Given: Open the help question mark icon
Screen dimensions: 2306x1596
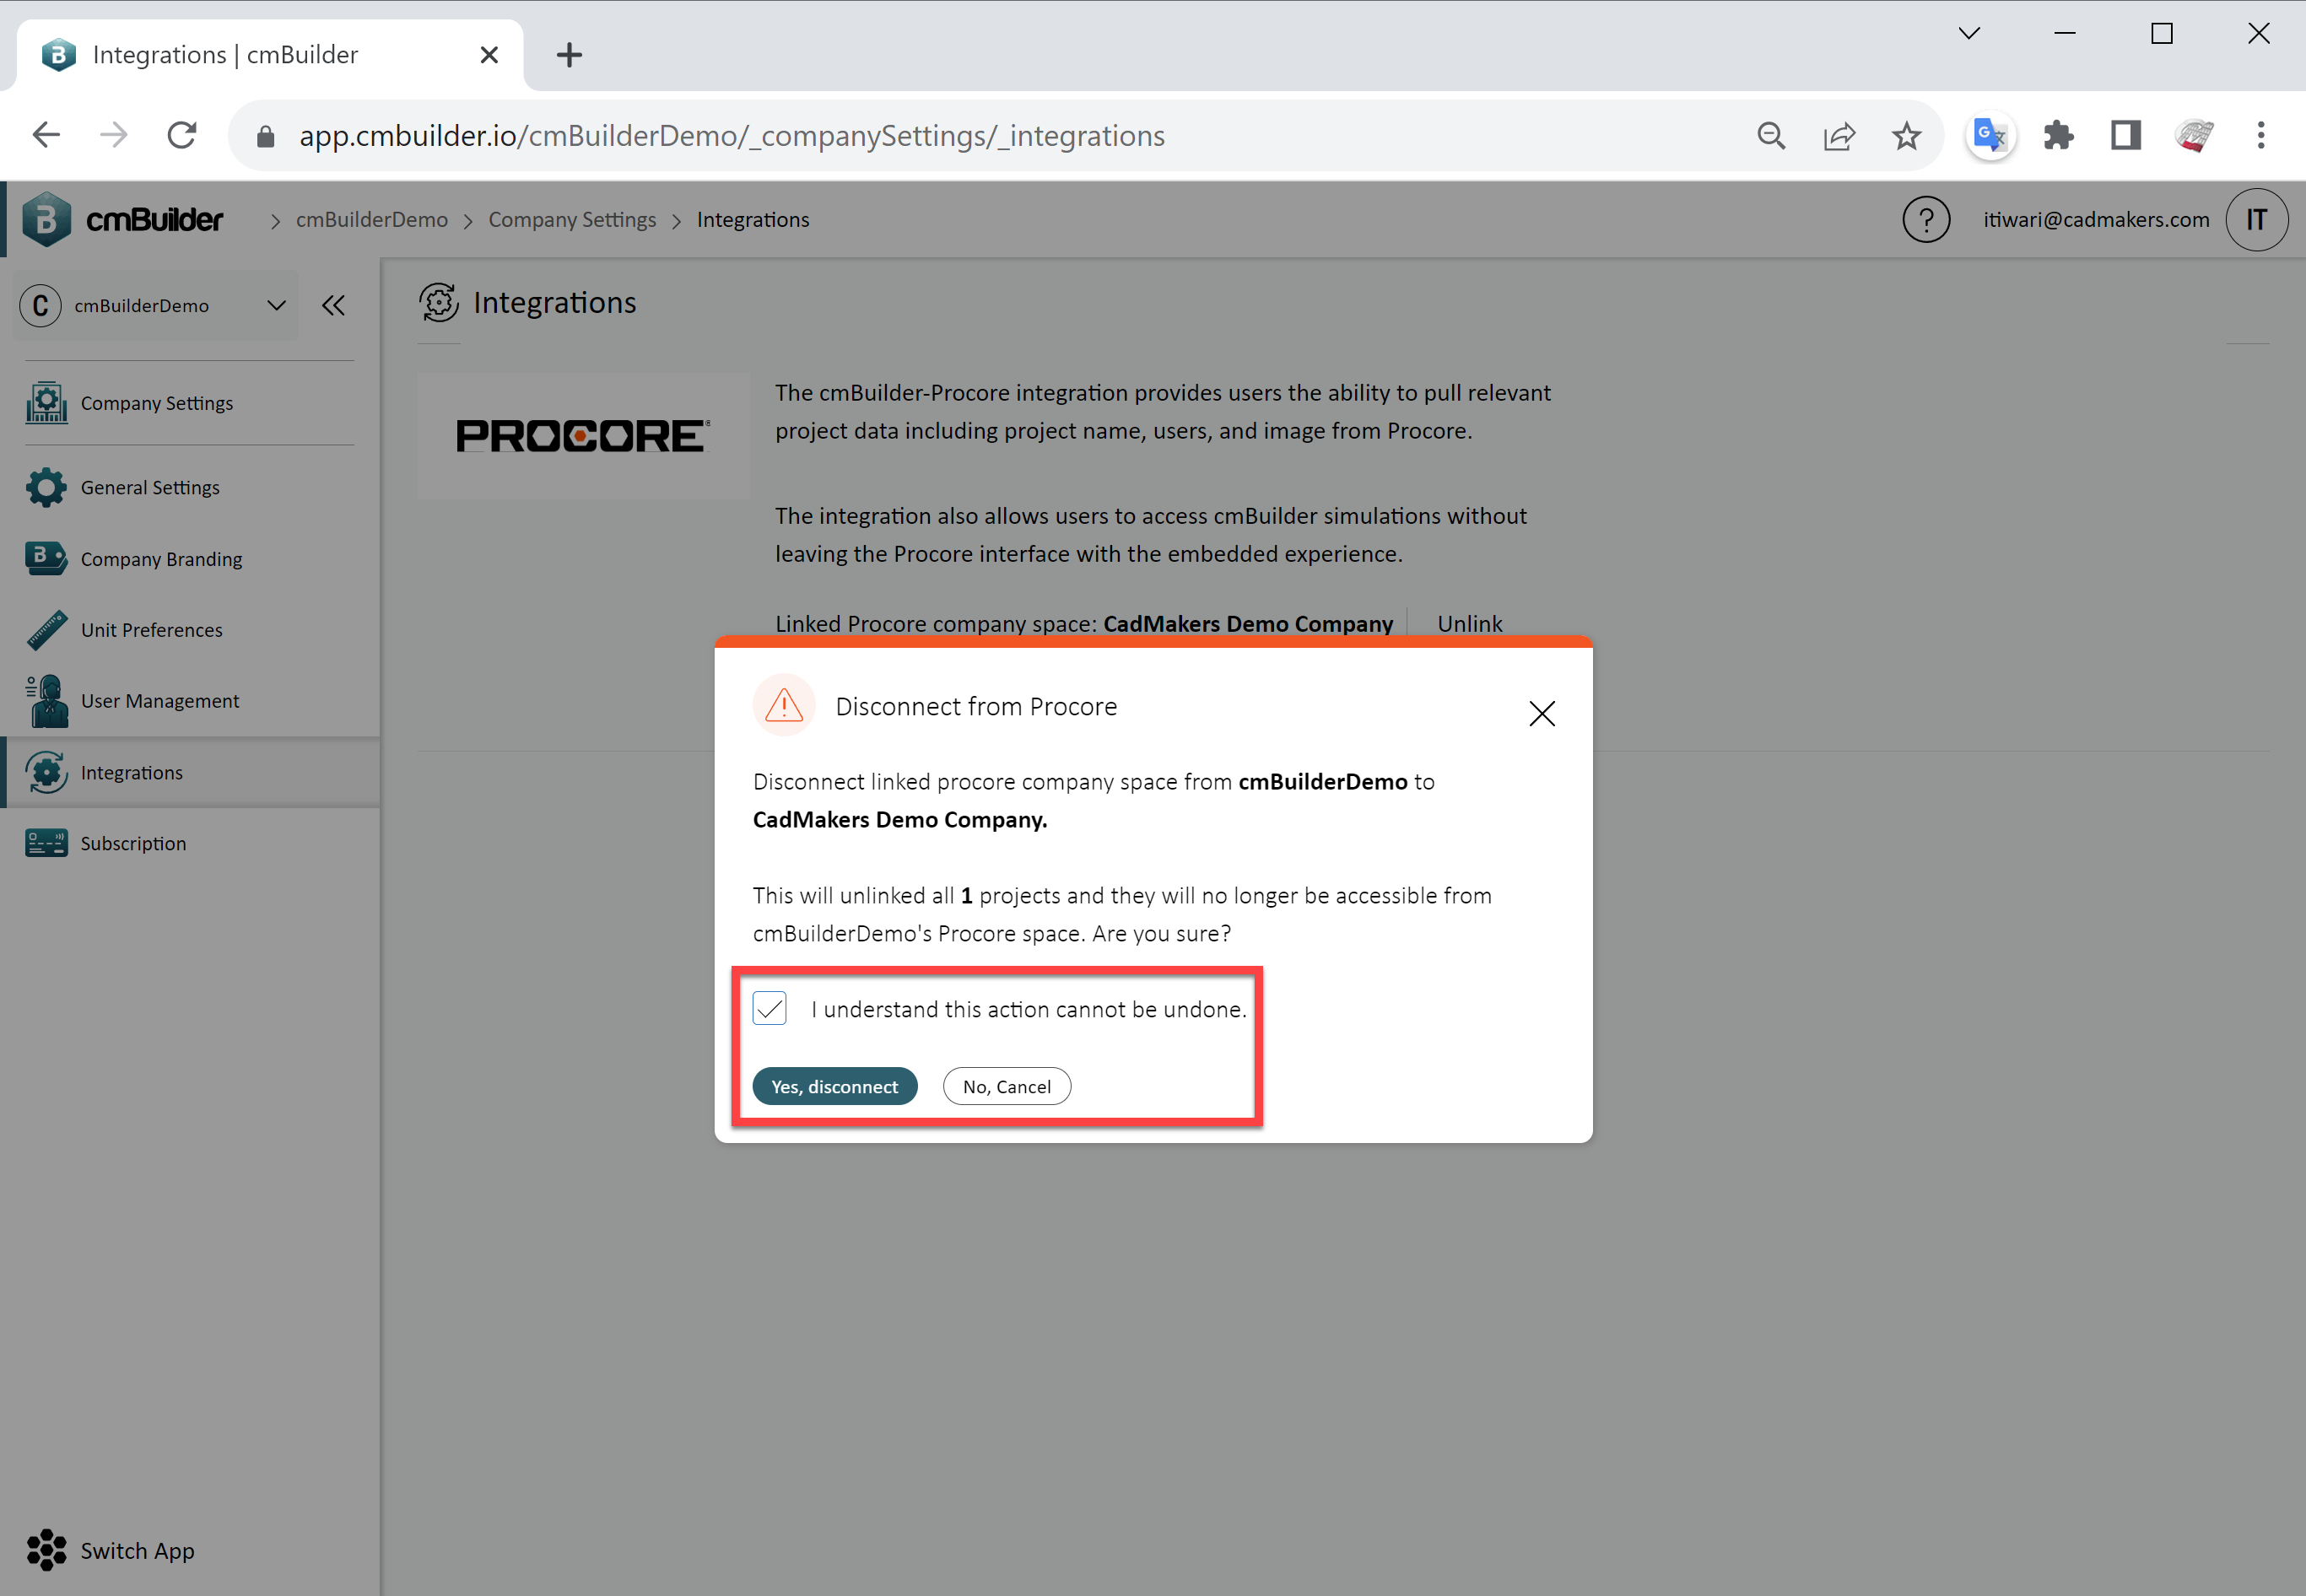Looking at the screenshot, I should (1925, 219).
